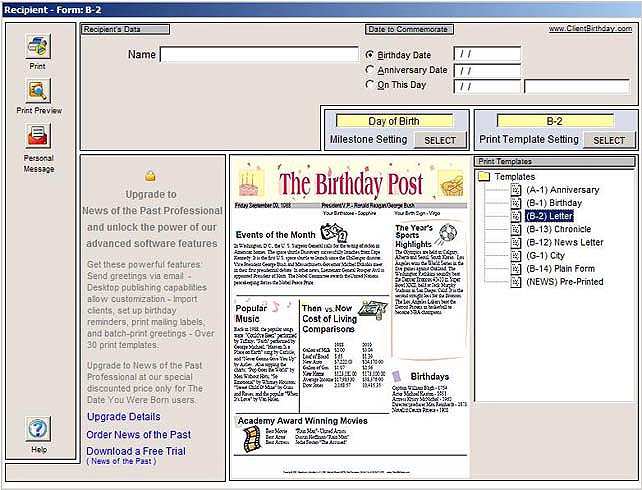The image size is (642, 490).
Task: Click SELECT for Print Template Setting
Action: (x=609, y=140)
